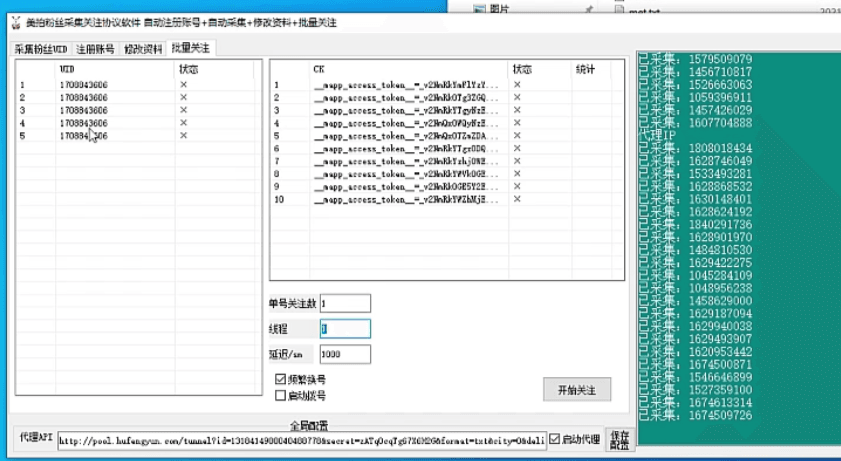This screenshot has height=461, width=841.
Task: Click the app icon in the title bar
Action: pos(19,21)
